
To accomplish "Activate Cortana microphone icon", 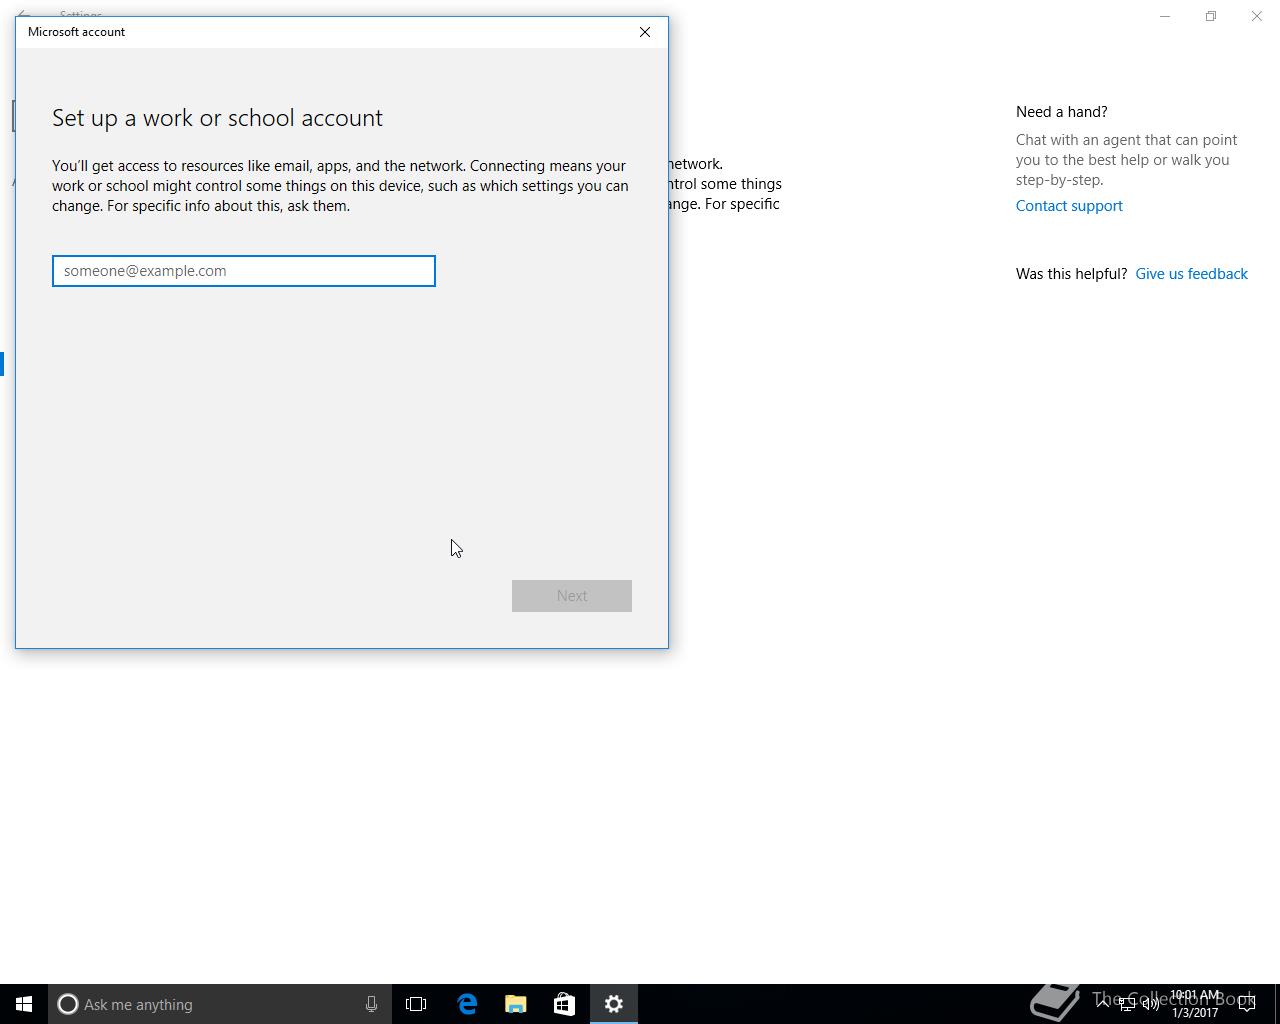I will 371,1004.
